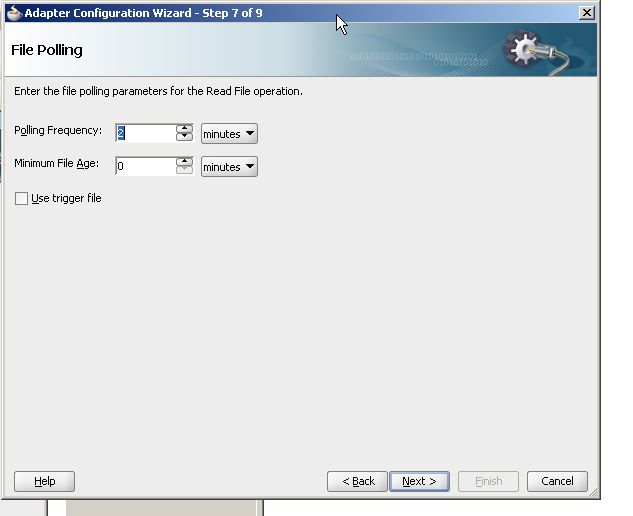The image size is (633, 516).
Task: Click the wizard title bar app icon
Action: pyautogui.click(x=14, y=13)
